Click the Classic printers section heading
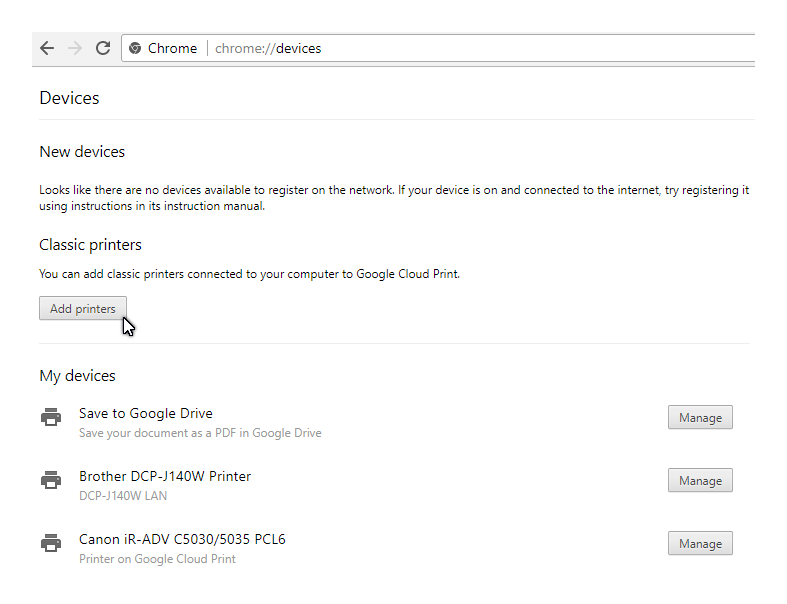Screen dimensions: 787x604 point(90,244)
